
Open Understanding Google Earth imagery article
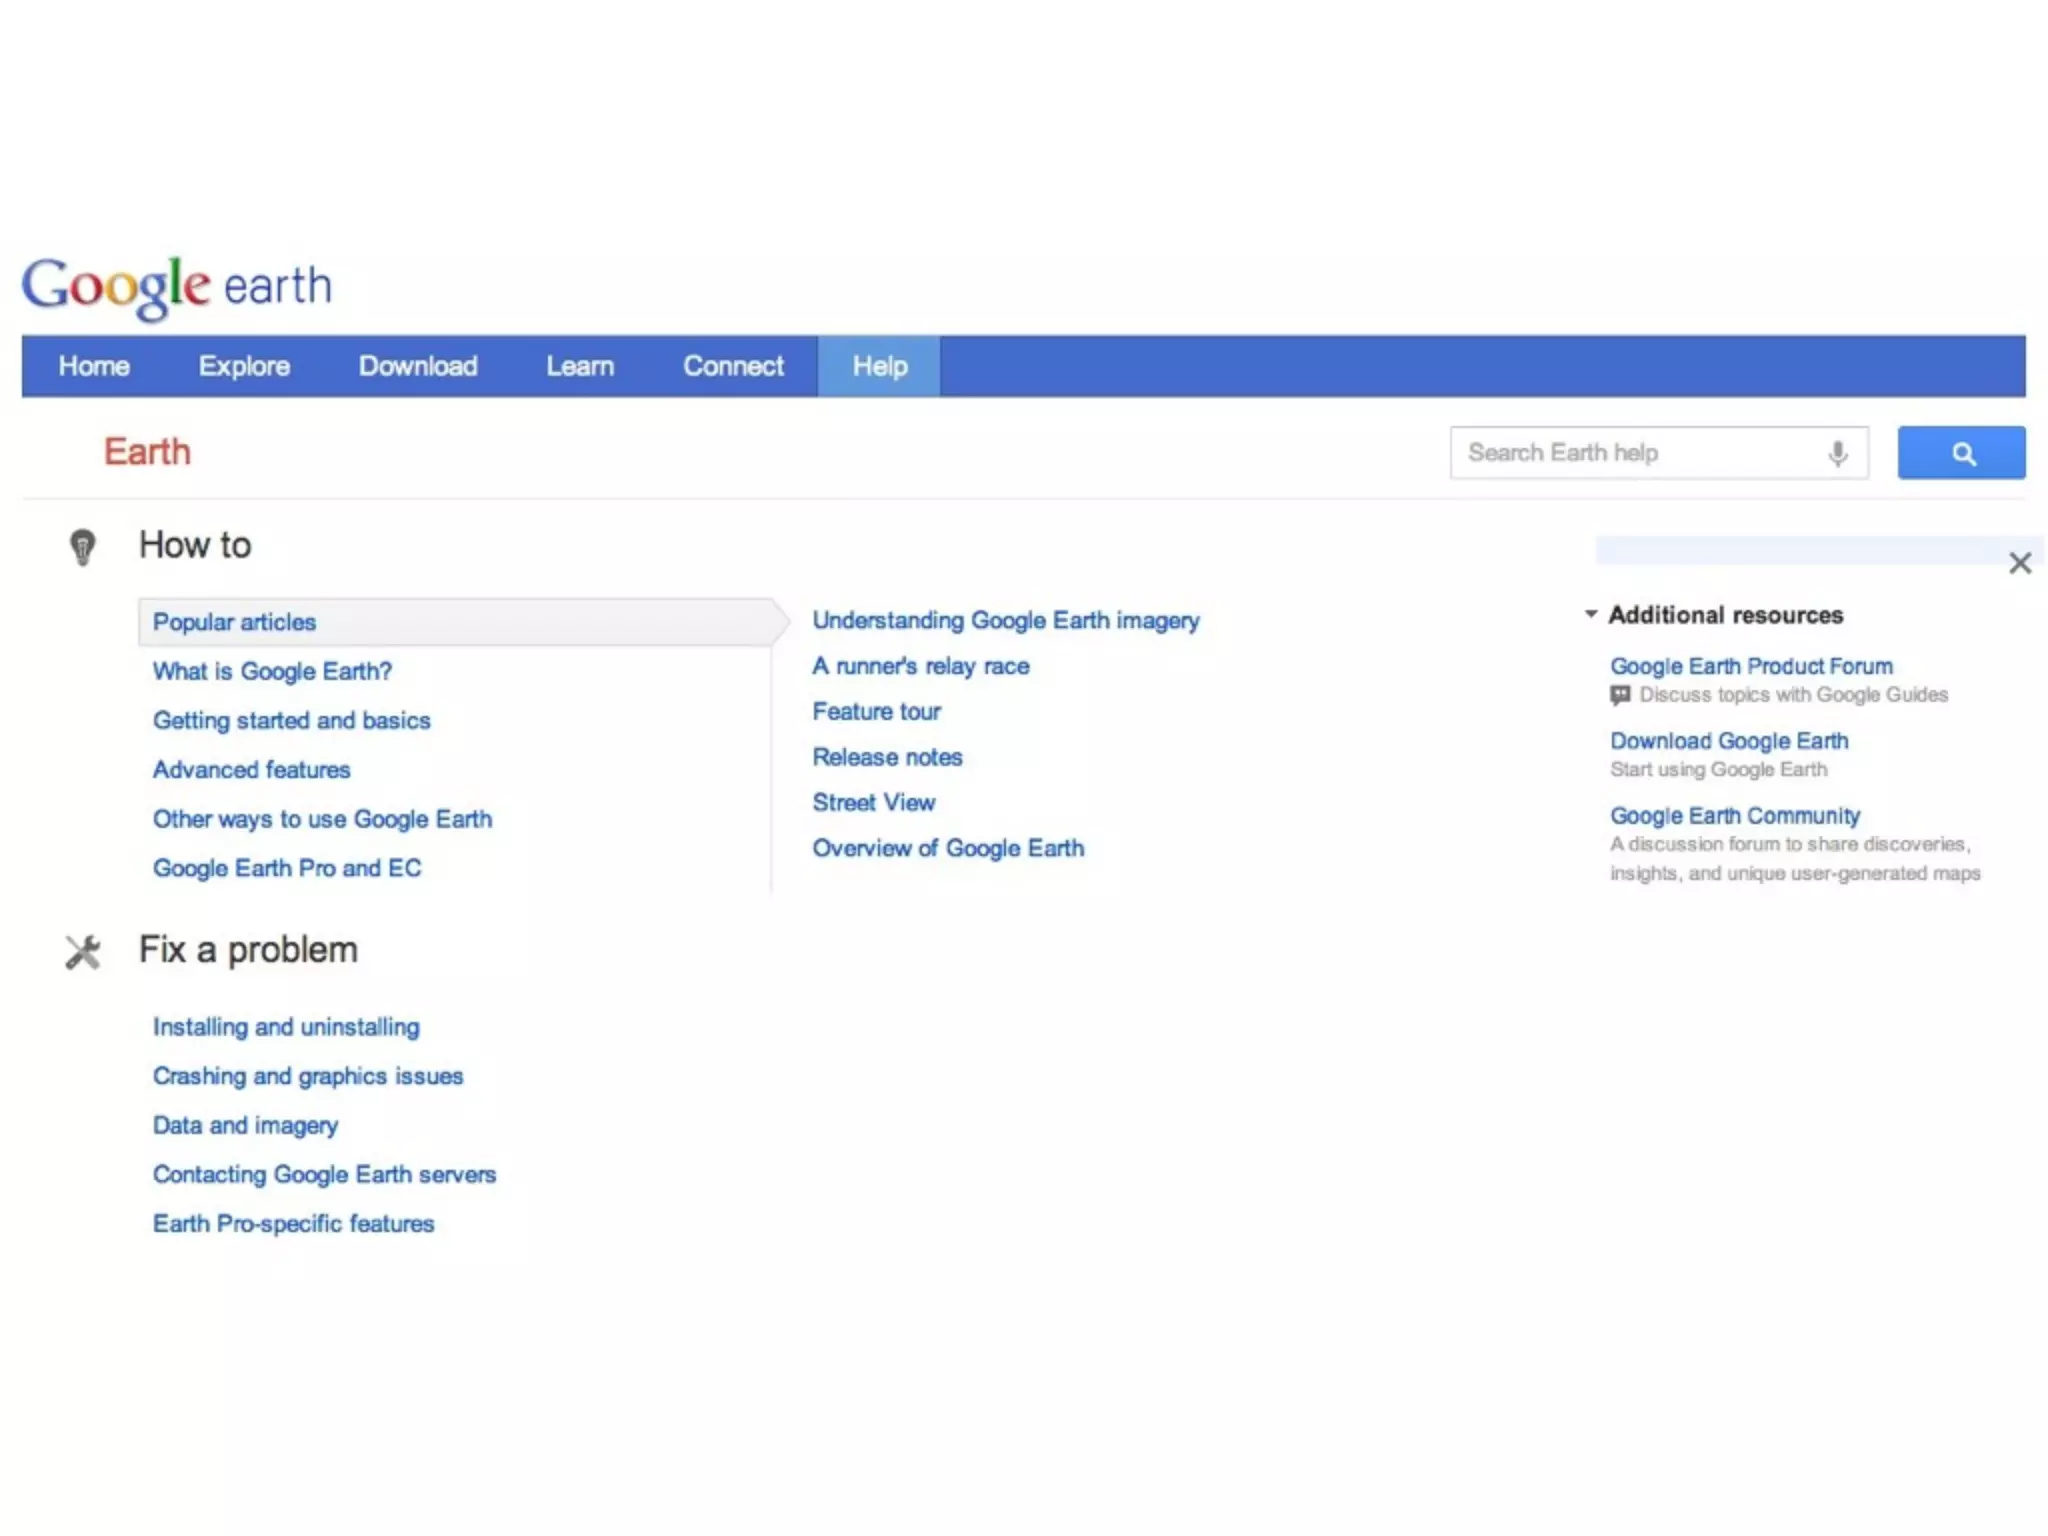tap(1005, 620)
